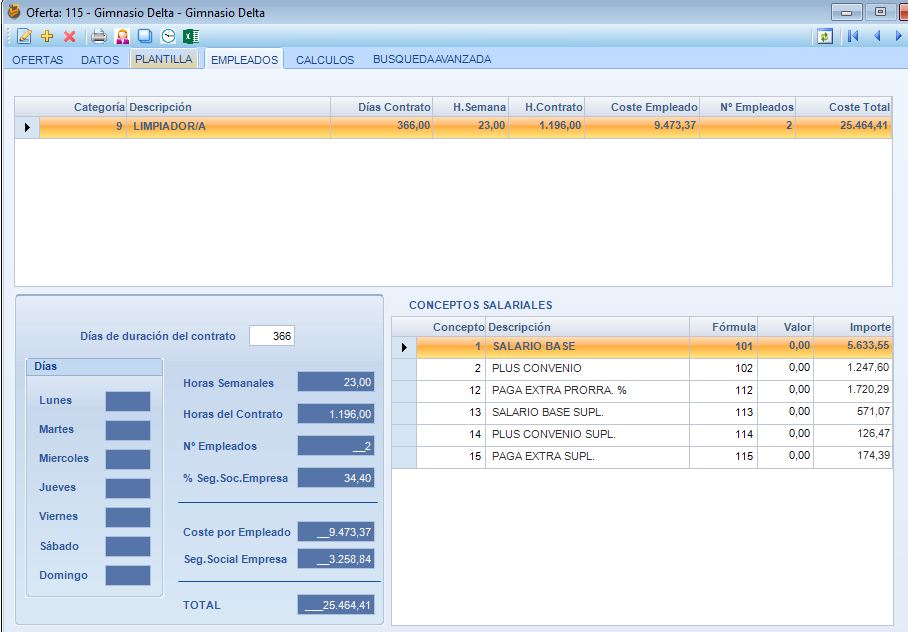This screenshot has height=632, width=908.
Task: Open the BUSQUEDA AVANZADA tab
Action: [x=432, y=59]
